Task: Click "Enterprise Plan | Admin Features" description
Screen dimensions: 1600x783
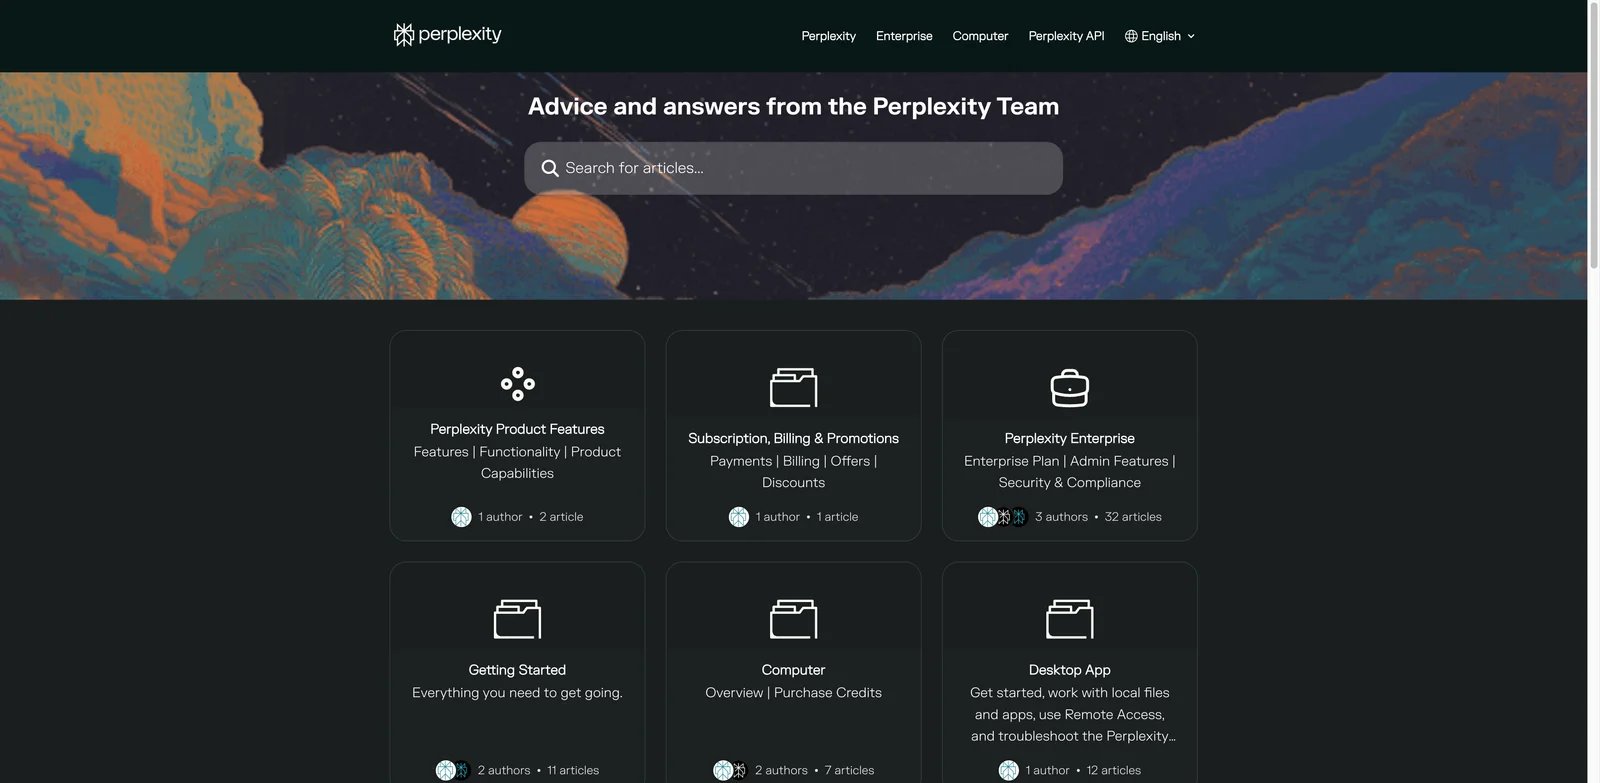Action: (1069, 471)
